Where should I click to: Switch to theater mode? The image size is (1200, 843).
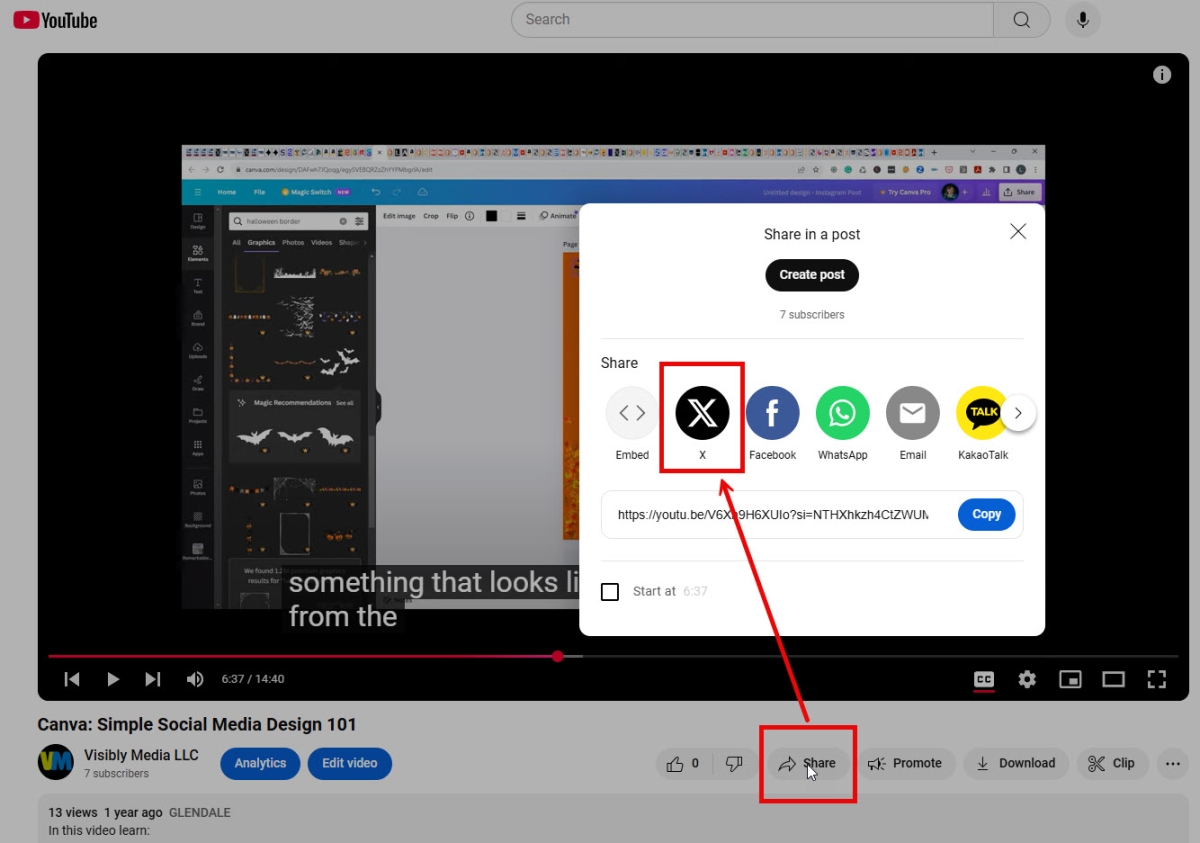(1113, 679)
